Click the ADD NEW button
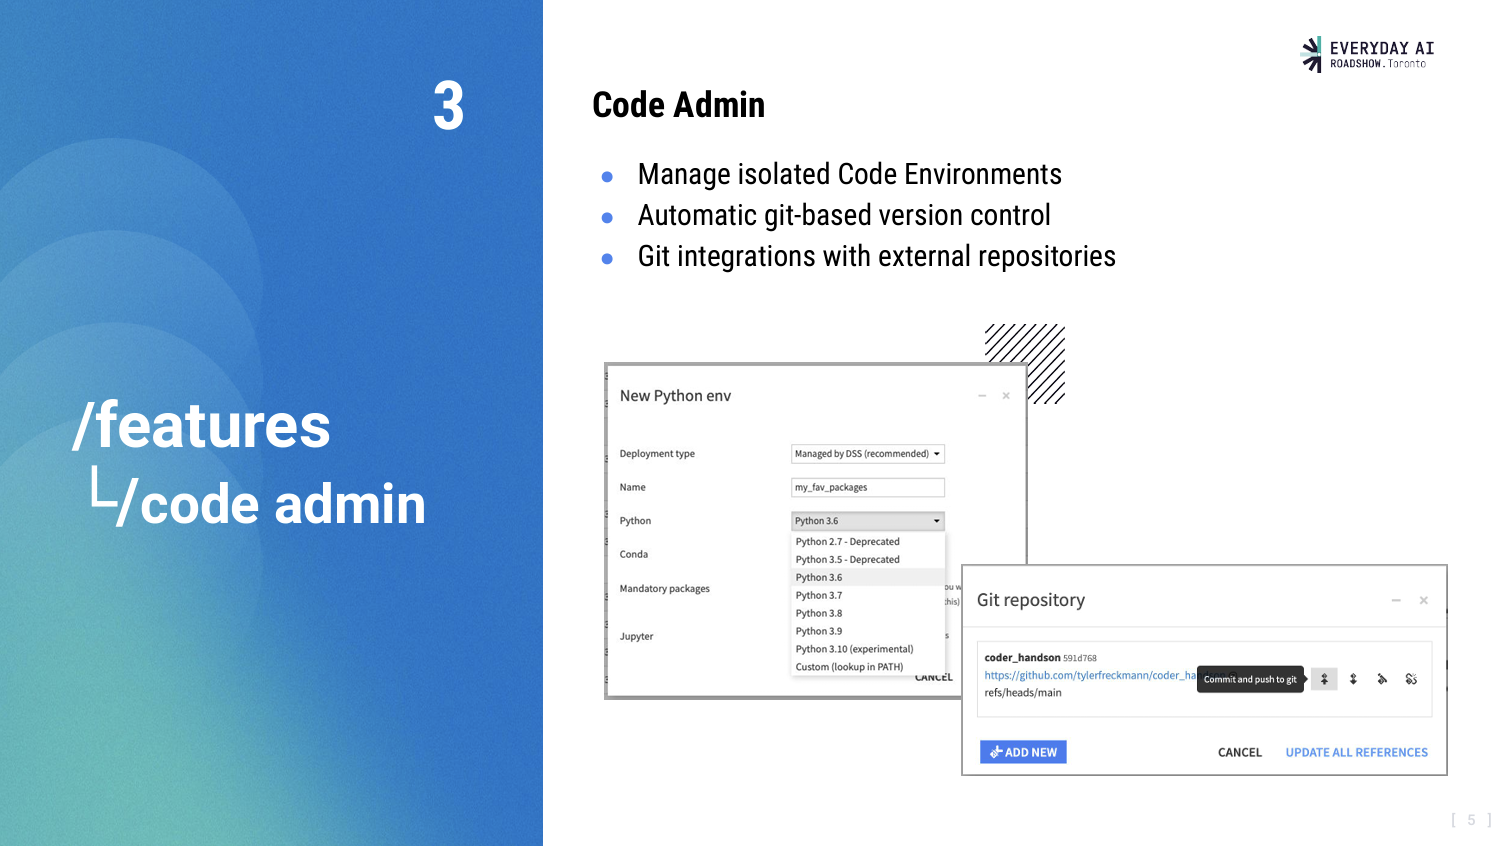Viewport: 1510px width, 846px height. 1023,752
